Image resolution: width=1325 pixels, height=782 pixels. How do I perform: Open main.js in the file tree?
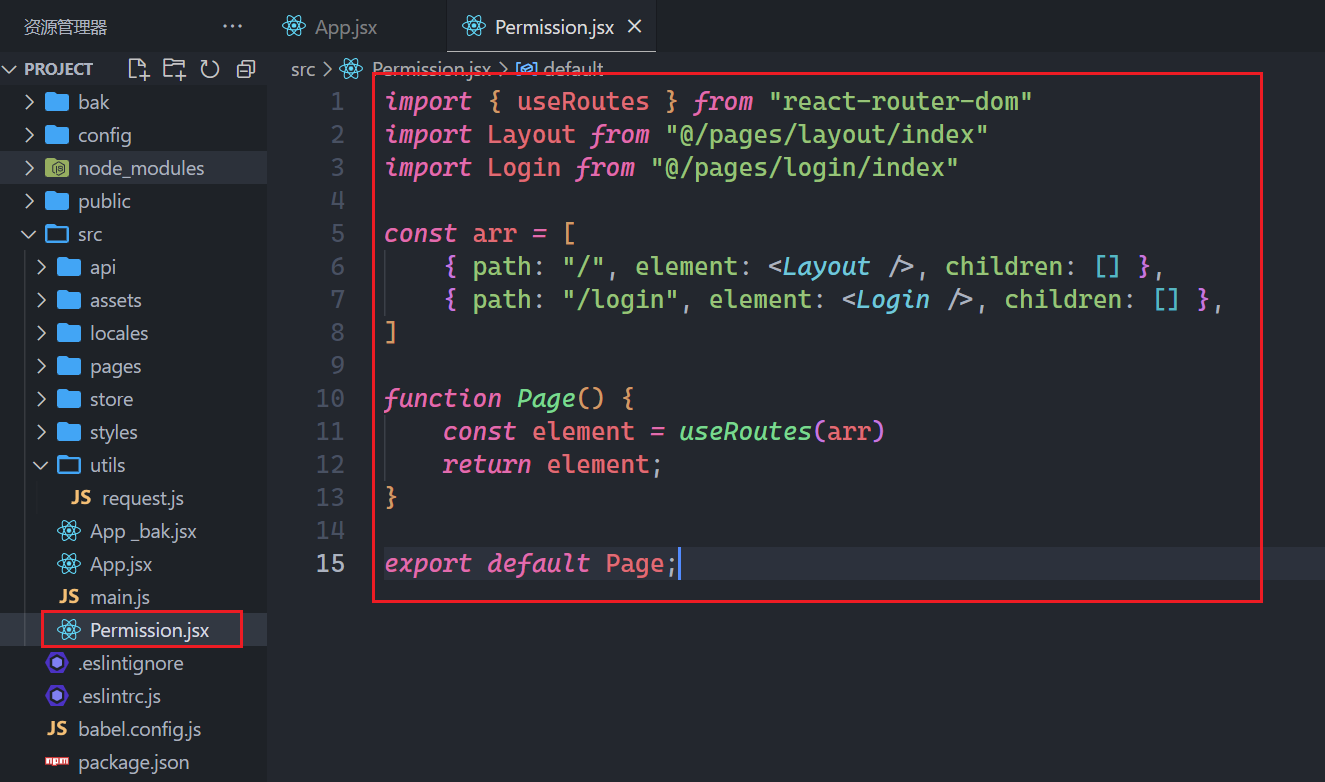pyautogui.click(x=133, y=597)
